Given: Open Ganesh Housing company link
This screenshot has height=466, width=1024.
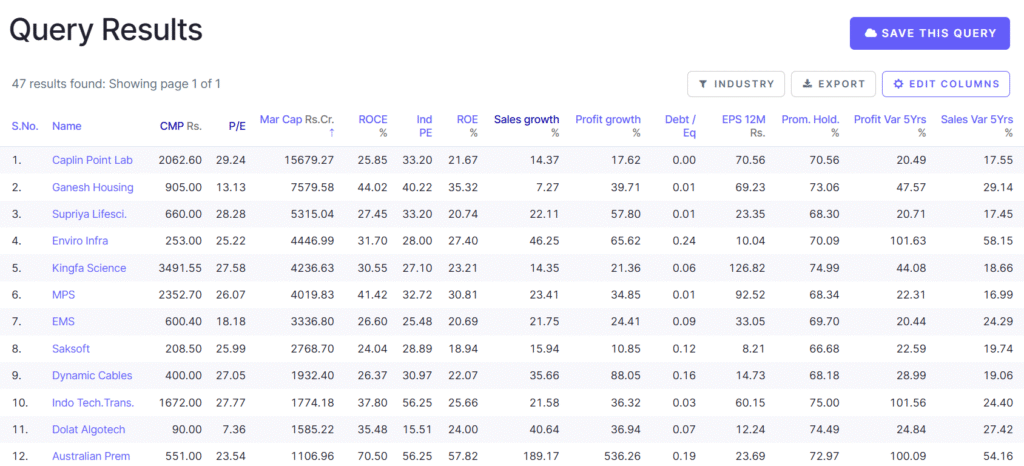Looking at the screenshot, I should pos(93,187).
